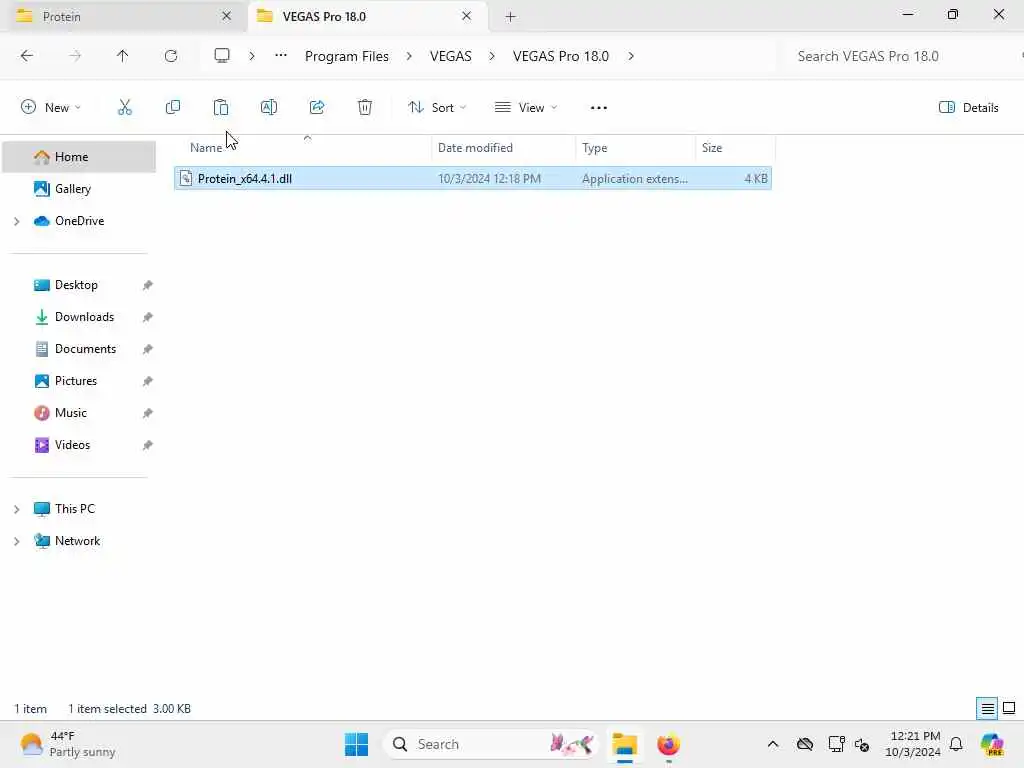Launch Firefox from taskbar

pos(669,744)
